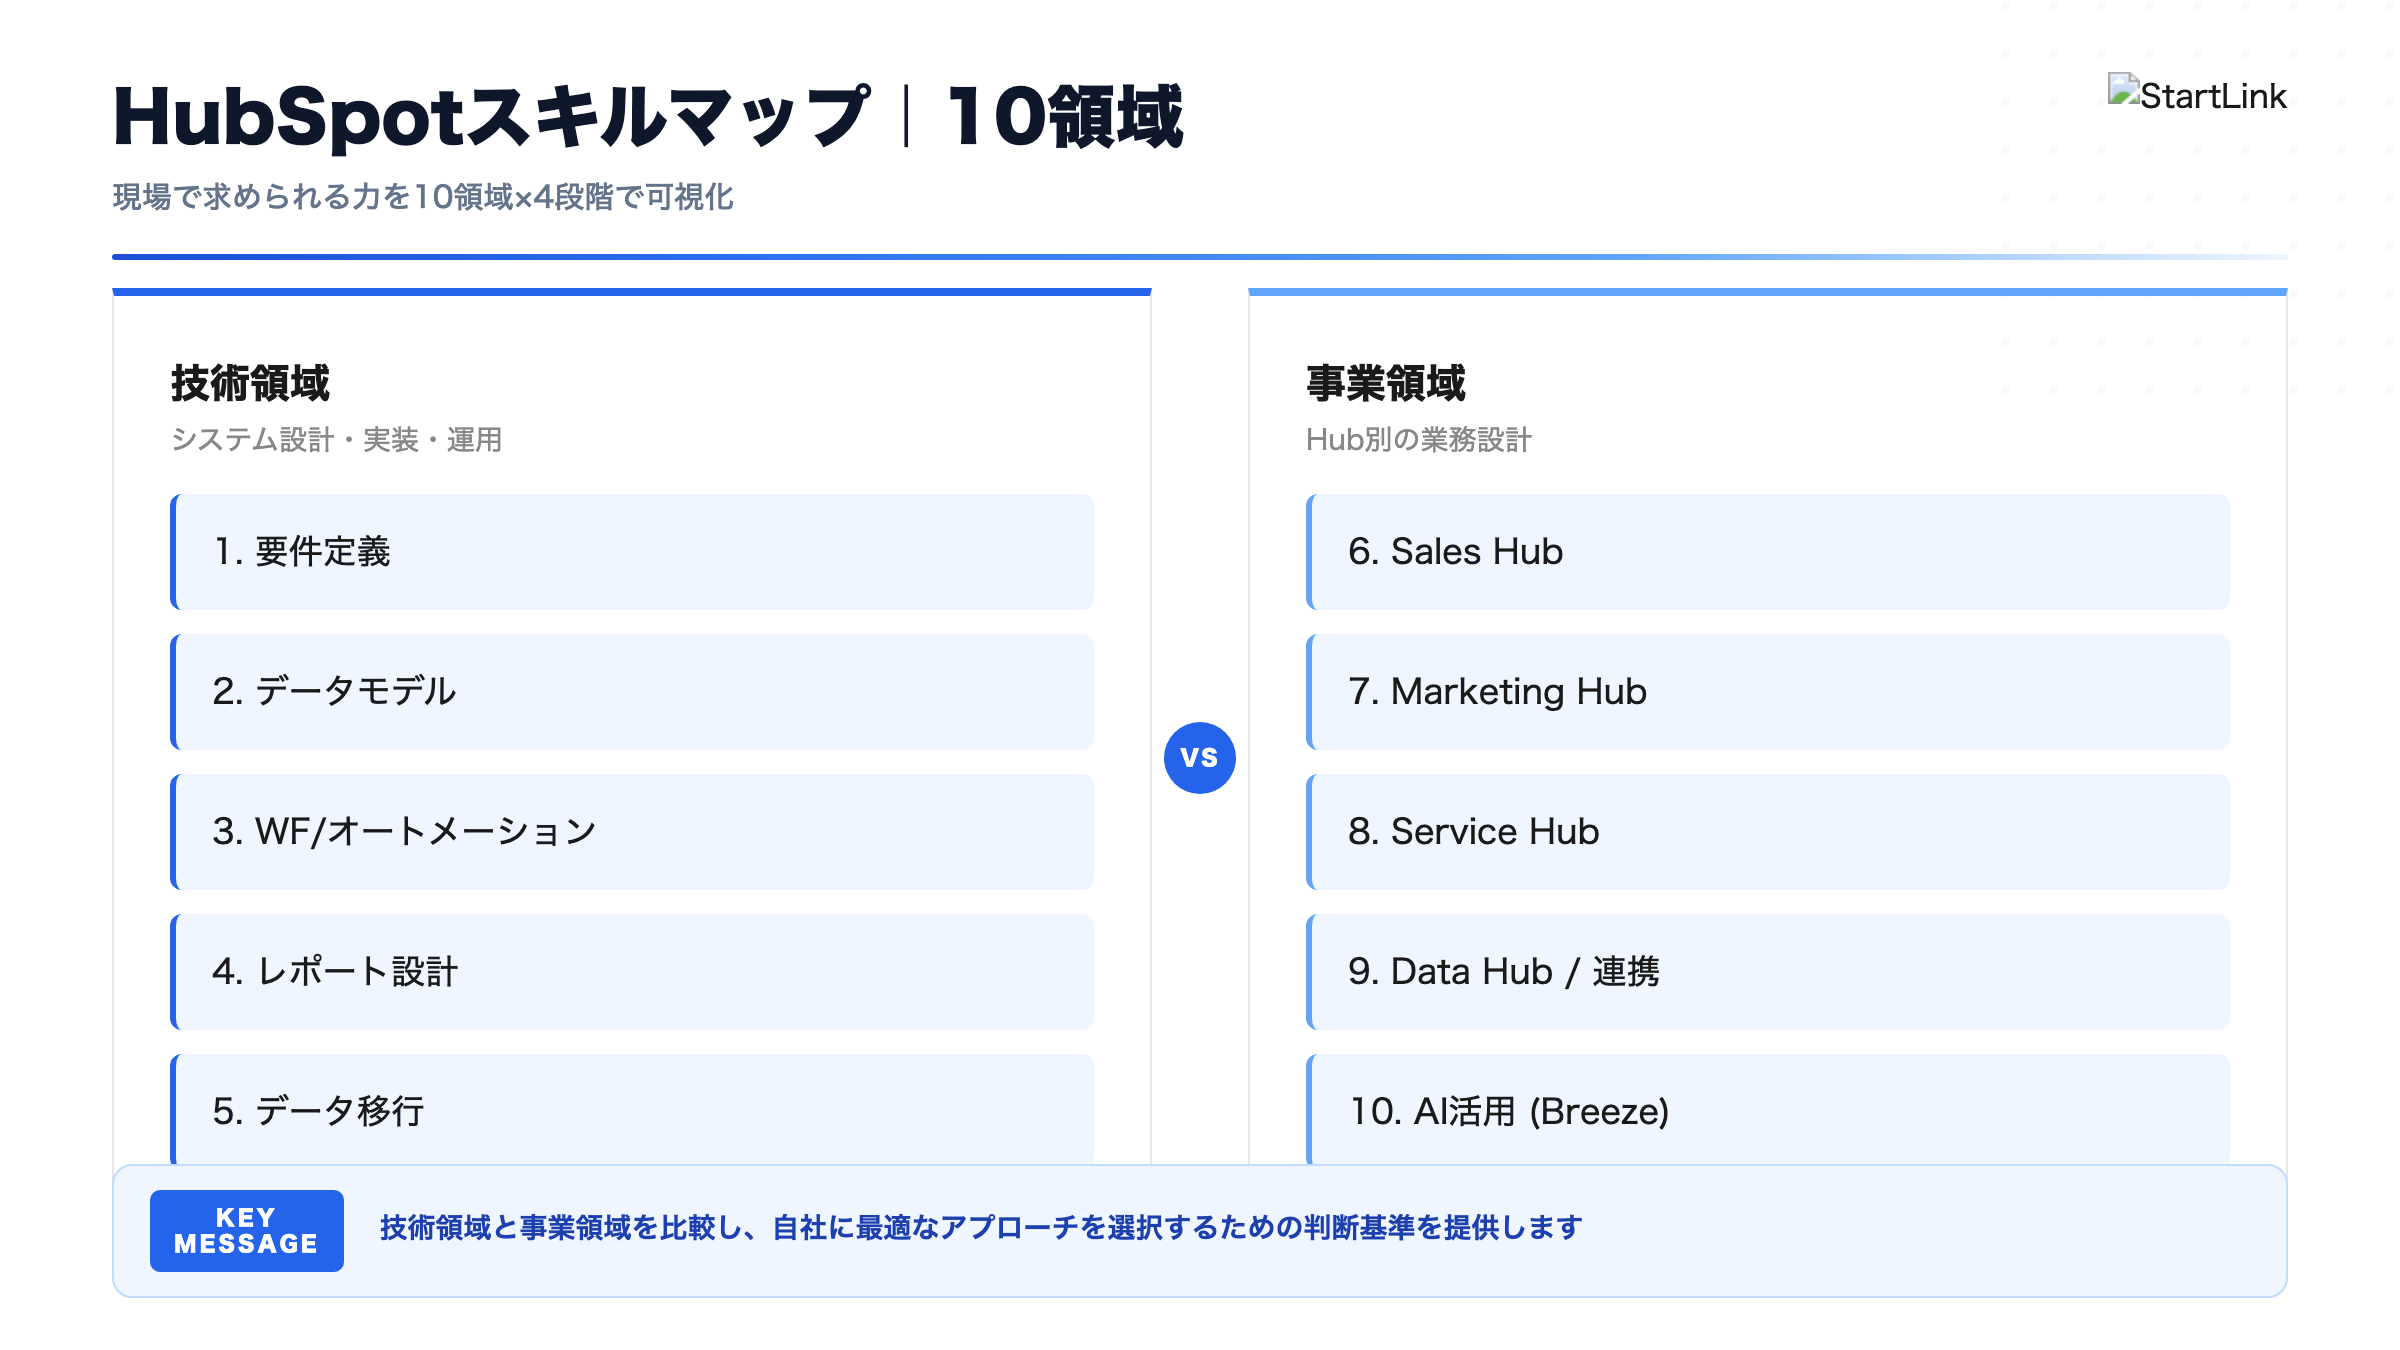Select the '8. Service Hub' item
The image size is (2400, 1350).
click(x=1768, y=832)
